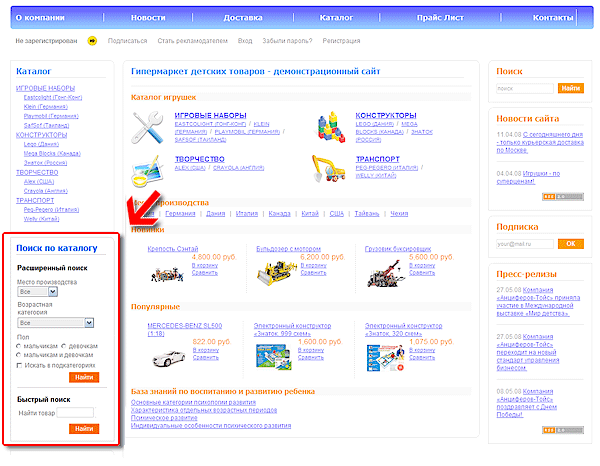Select the 'девочкам' radio button
The image size is (600, 466).
[x=66, y=345]
